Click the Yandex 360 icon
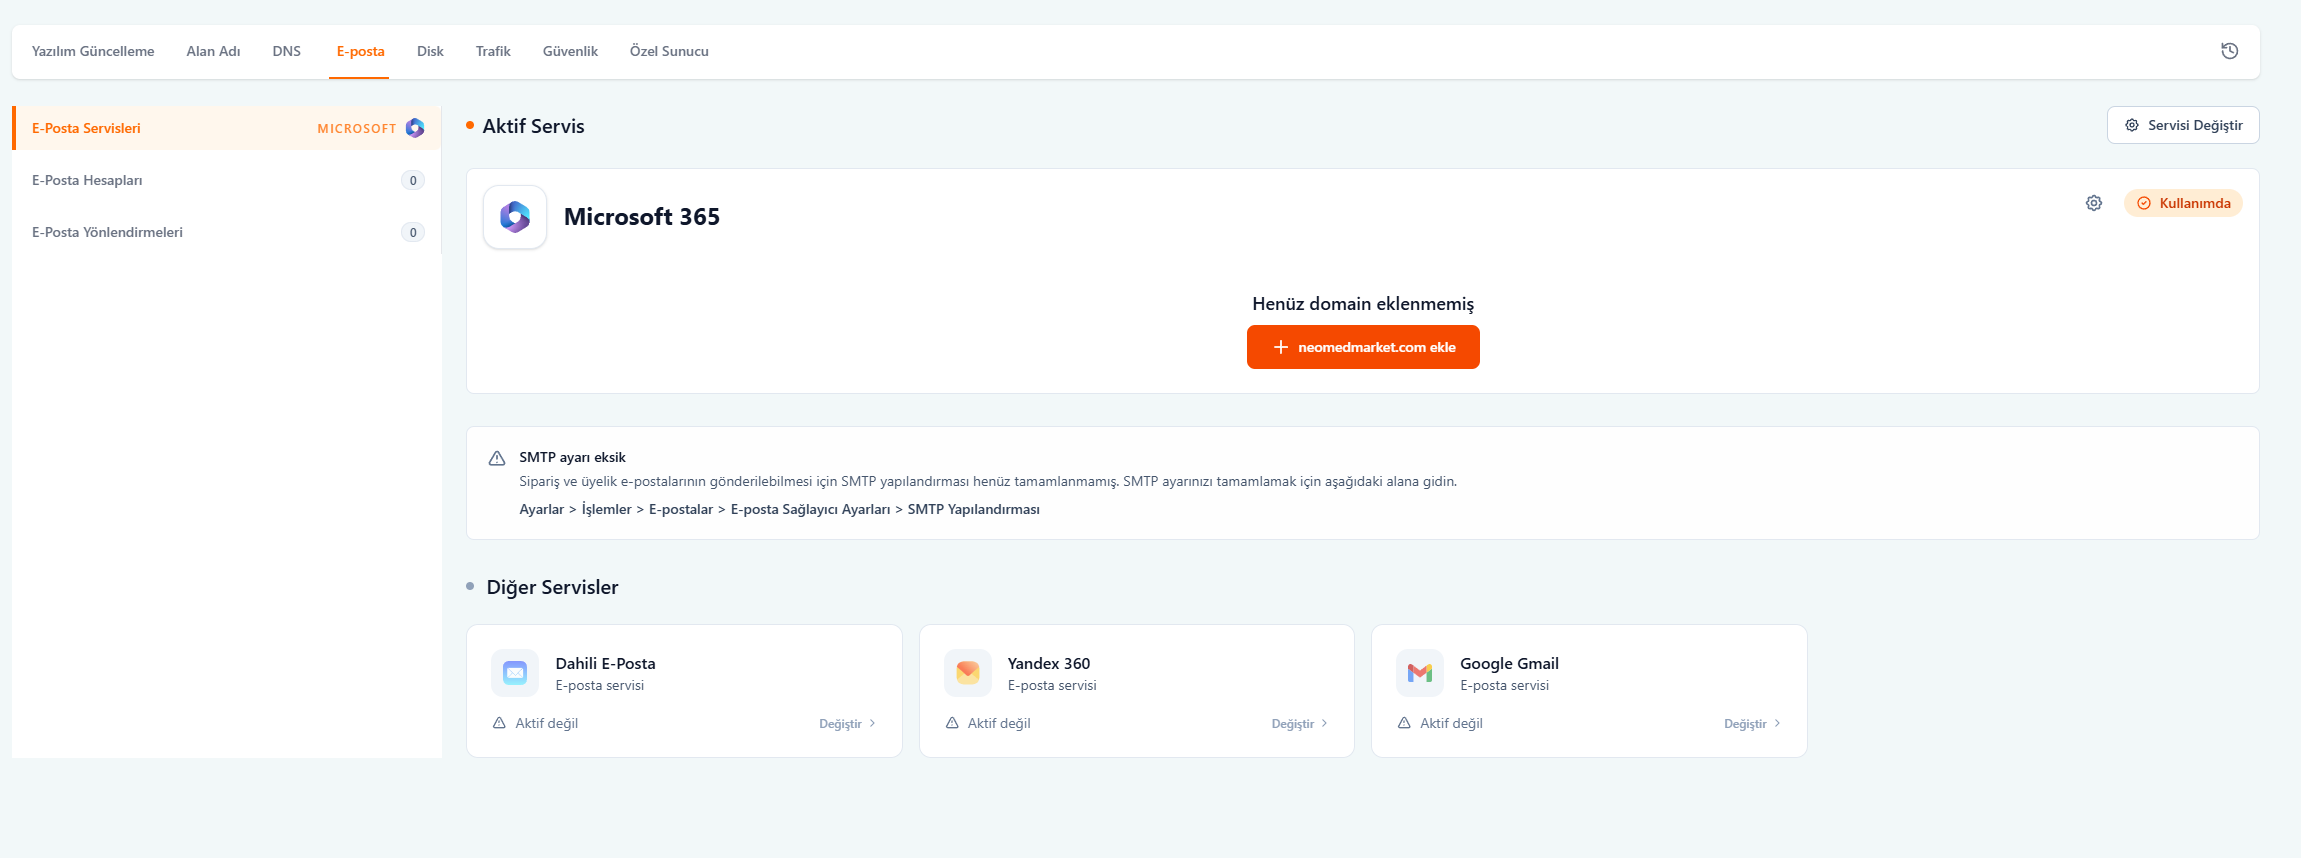The height and width of the screenshot is (858, 2301). pos(967,673)
